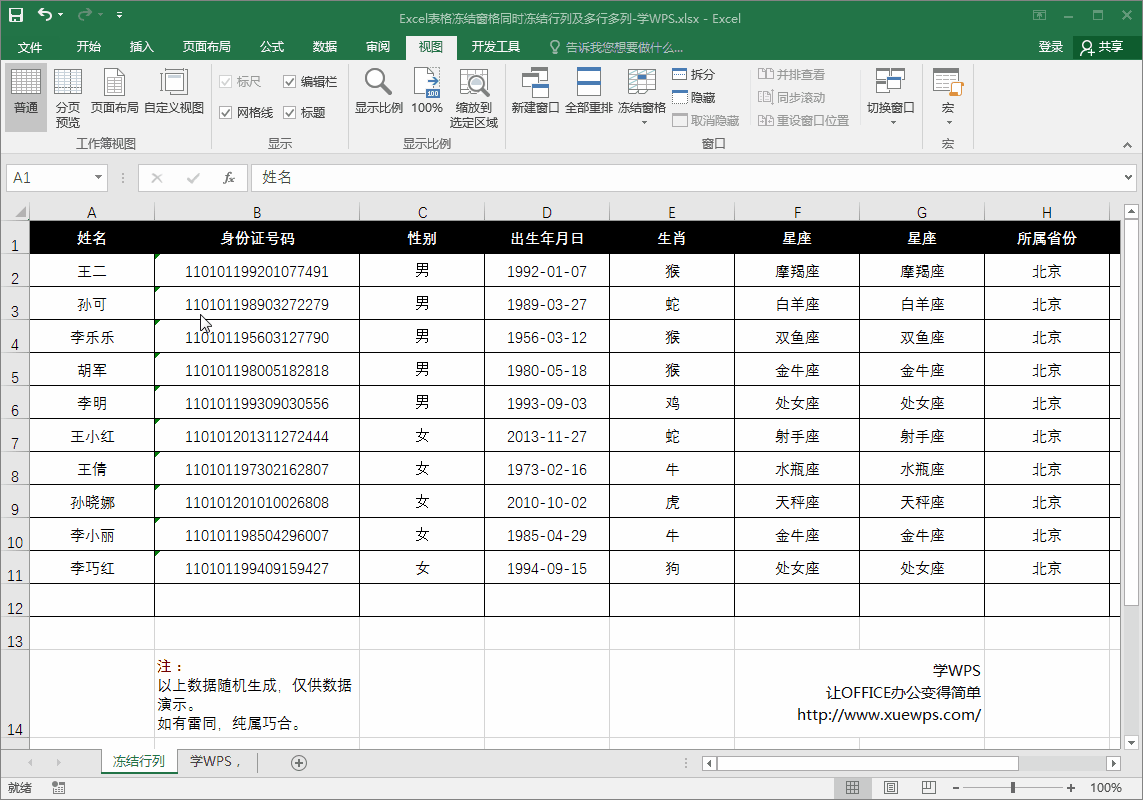The width and height of the screenshot is (1143, 800).
Task: Switch to the 开始 Home tab
Action: tap(88, 47)
